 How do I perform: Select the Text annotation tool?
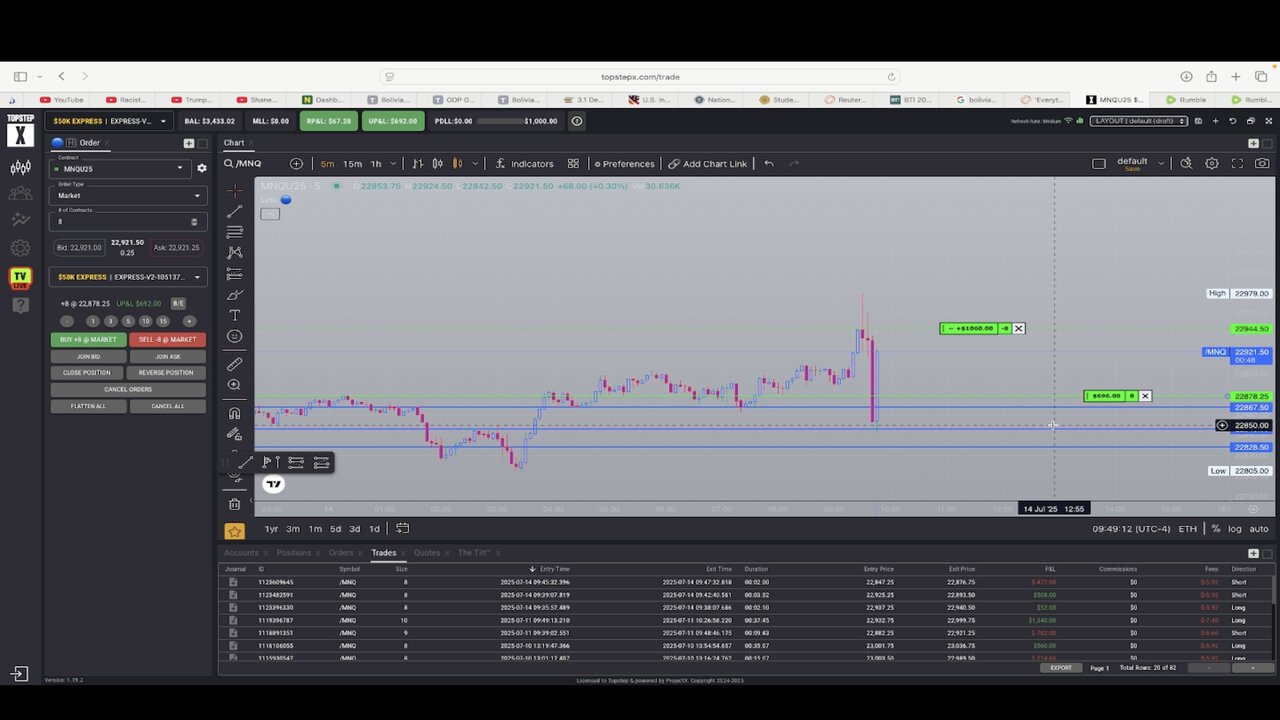(234, 315)
